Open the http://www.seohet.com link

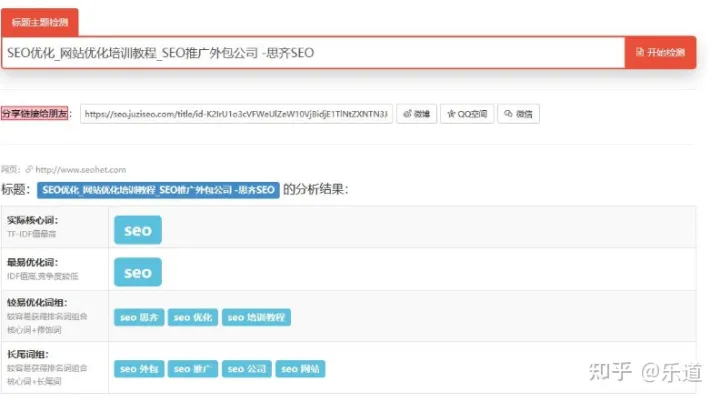pyautogui.click(x=81, y=170)
